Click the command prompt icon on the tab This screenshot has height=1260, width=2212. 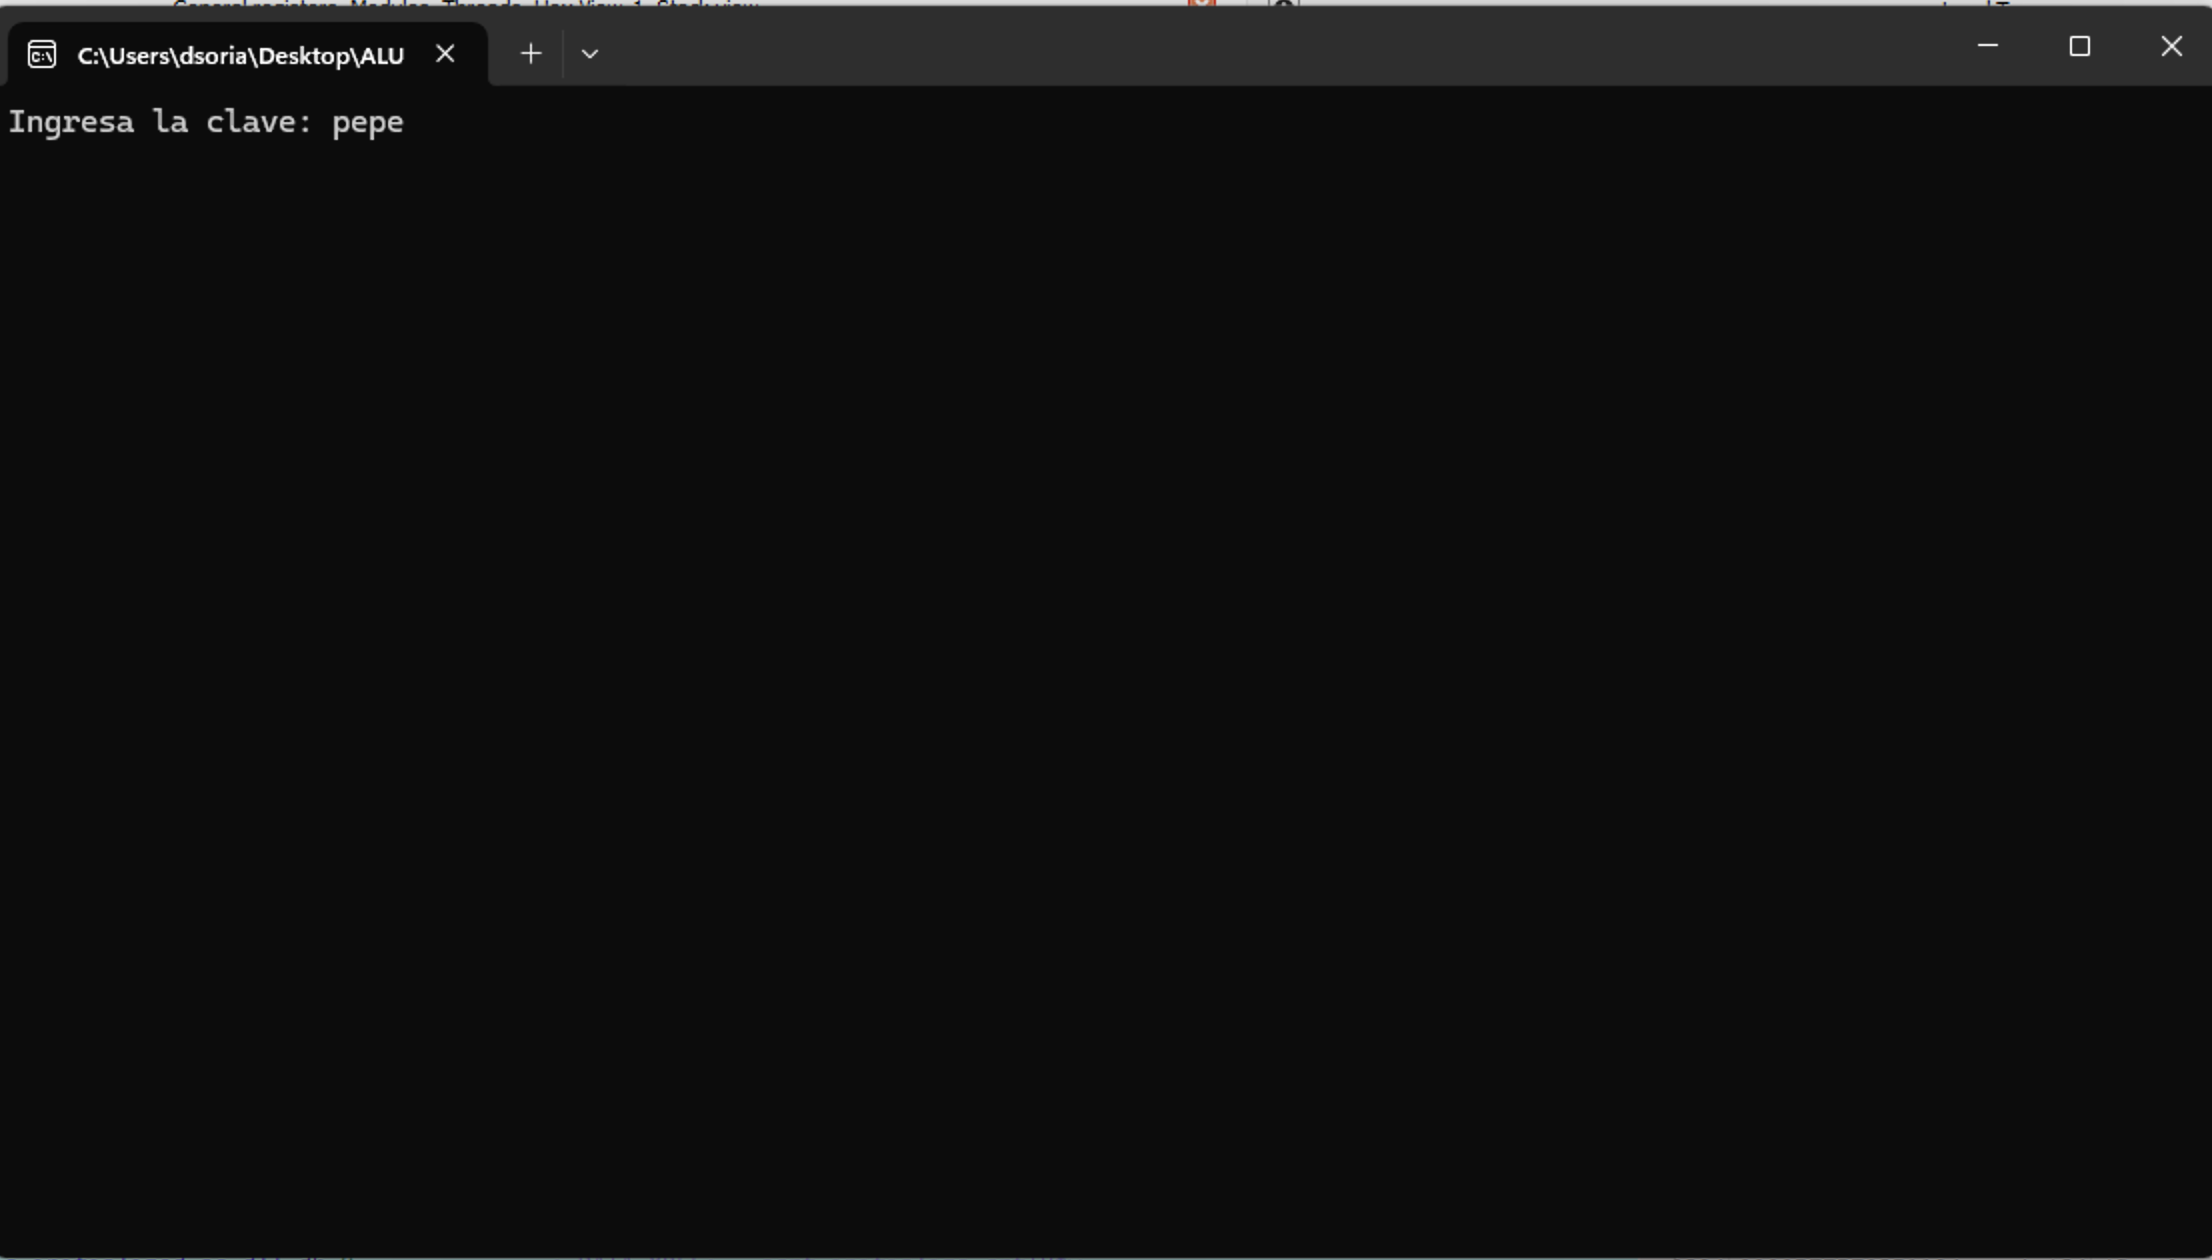click(41, 54)
